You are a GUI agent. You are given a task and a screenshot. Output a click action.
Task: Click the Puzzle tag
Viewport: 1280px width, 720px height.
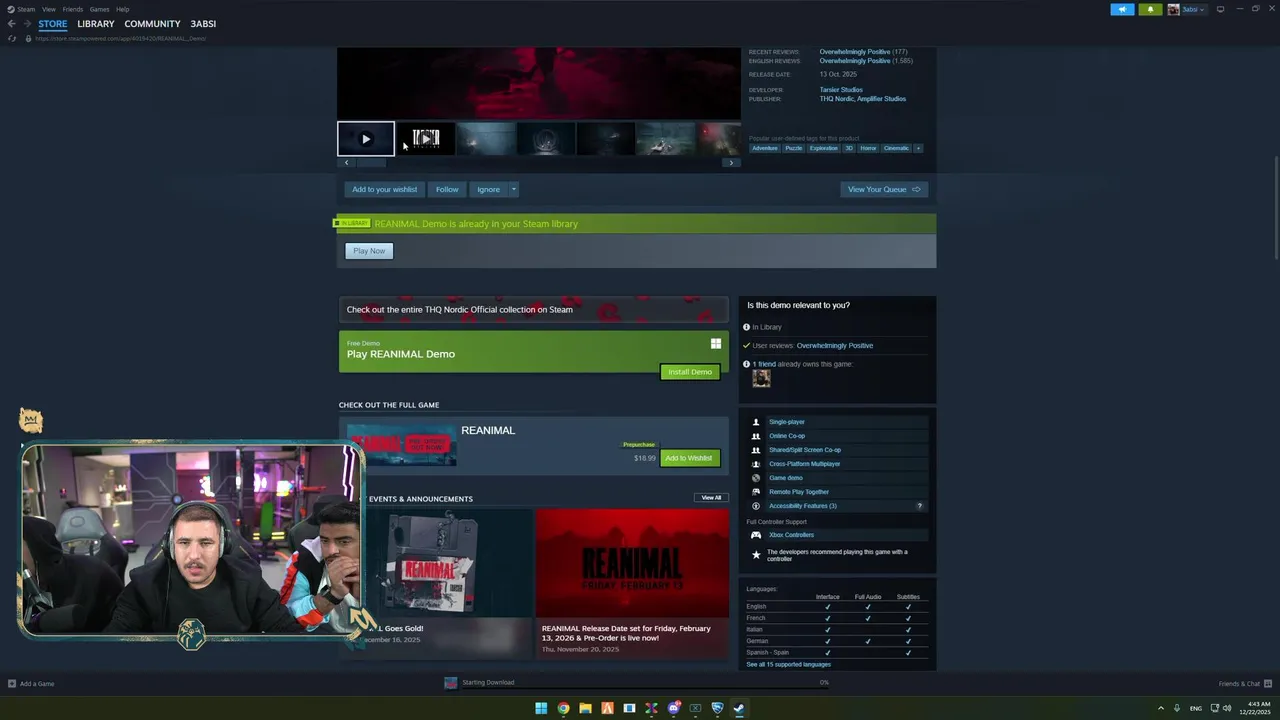(793, 148)
